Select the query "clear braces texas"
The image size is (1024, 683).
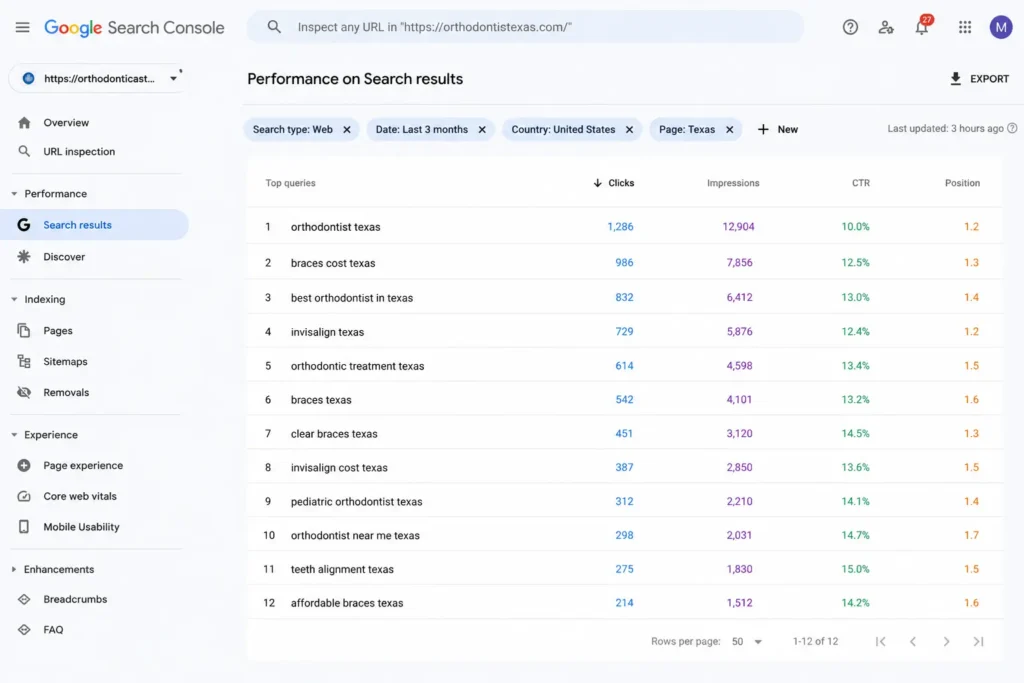[x=334, y=434]
